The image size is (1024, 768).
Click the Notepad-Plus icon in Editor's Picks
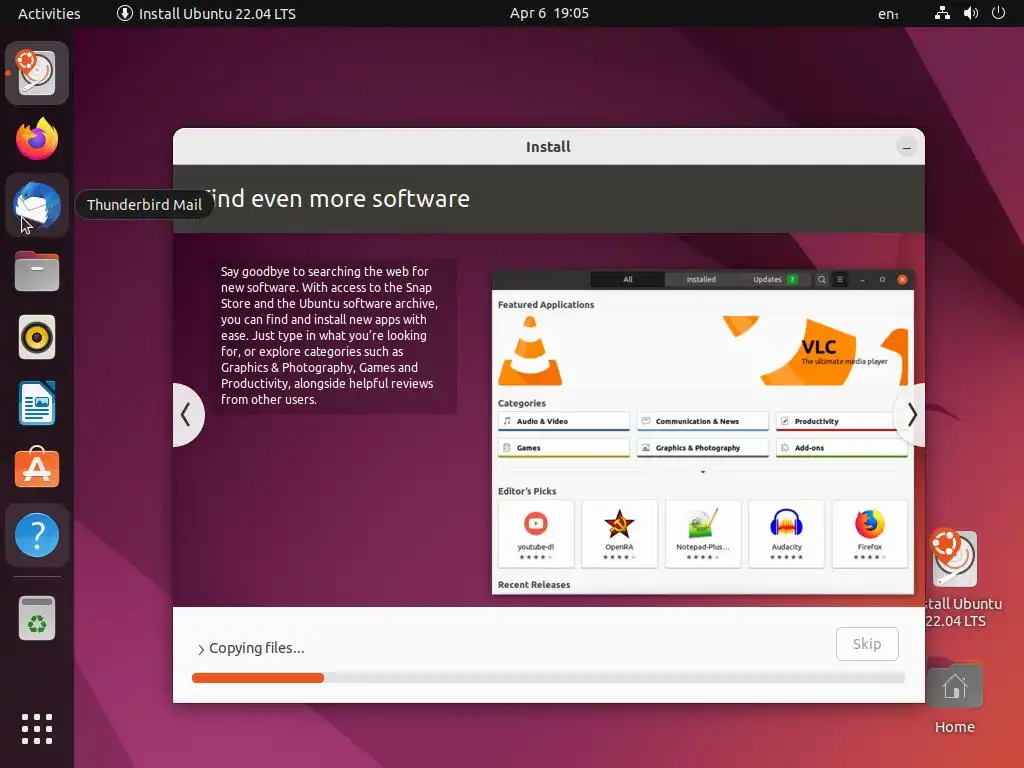[x=703, y=523]
